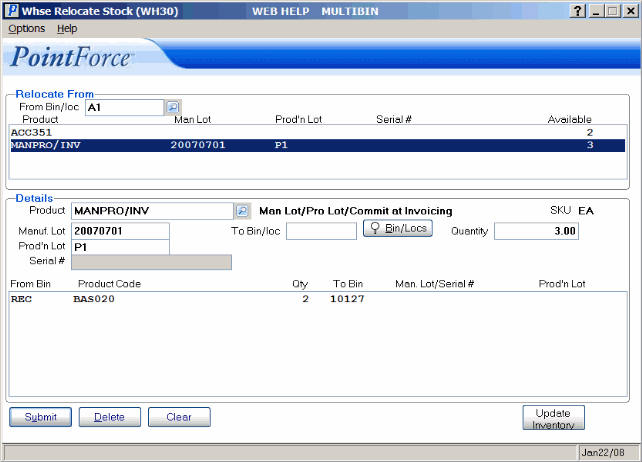
Task: Open the Bin/Locs lookup button
Action: pos(398,229)
